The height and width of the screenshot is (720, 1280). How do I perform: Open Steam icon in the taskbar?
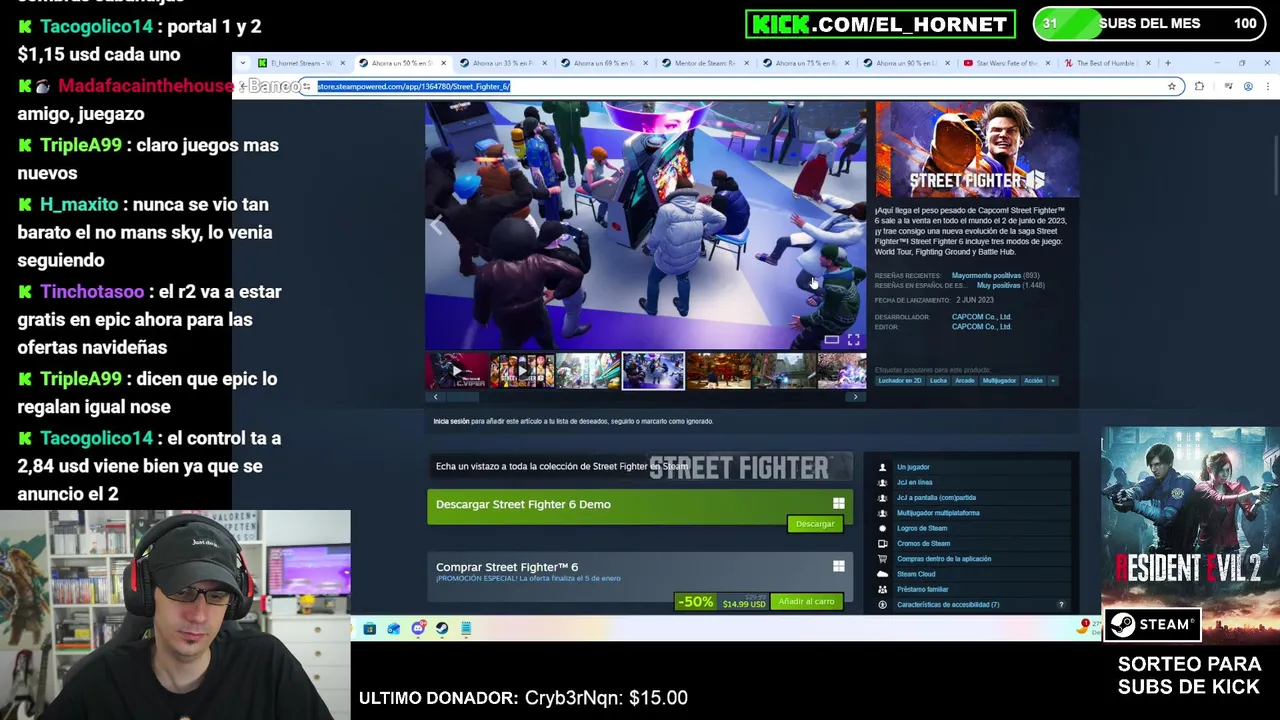point(442,628)
